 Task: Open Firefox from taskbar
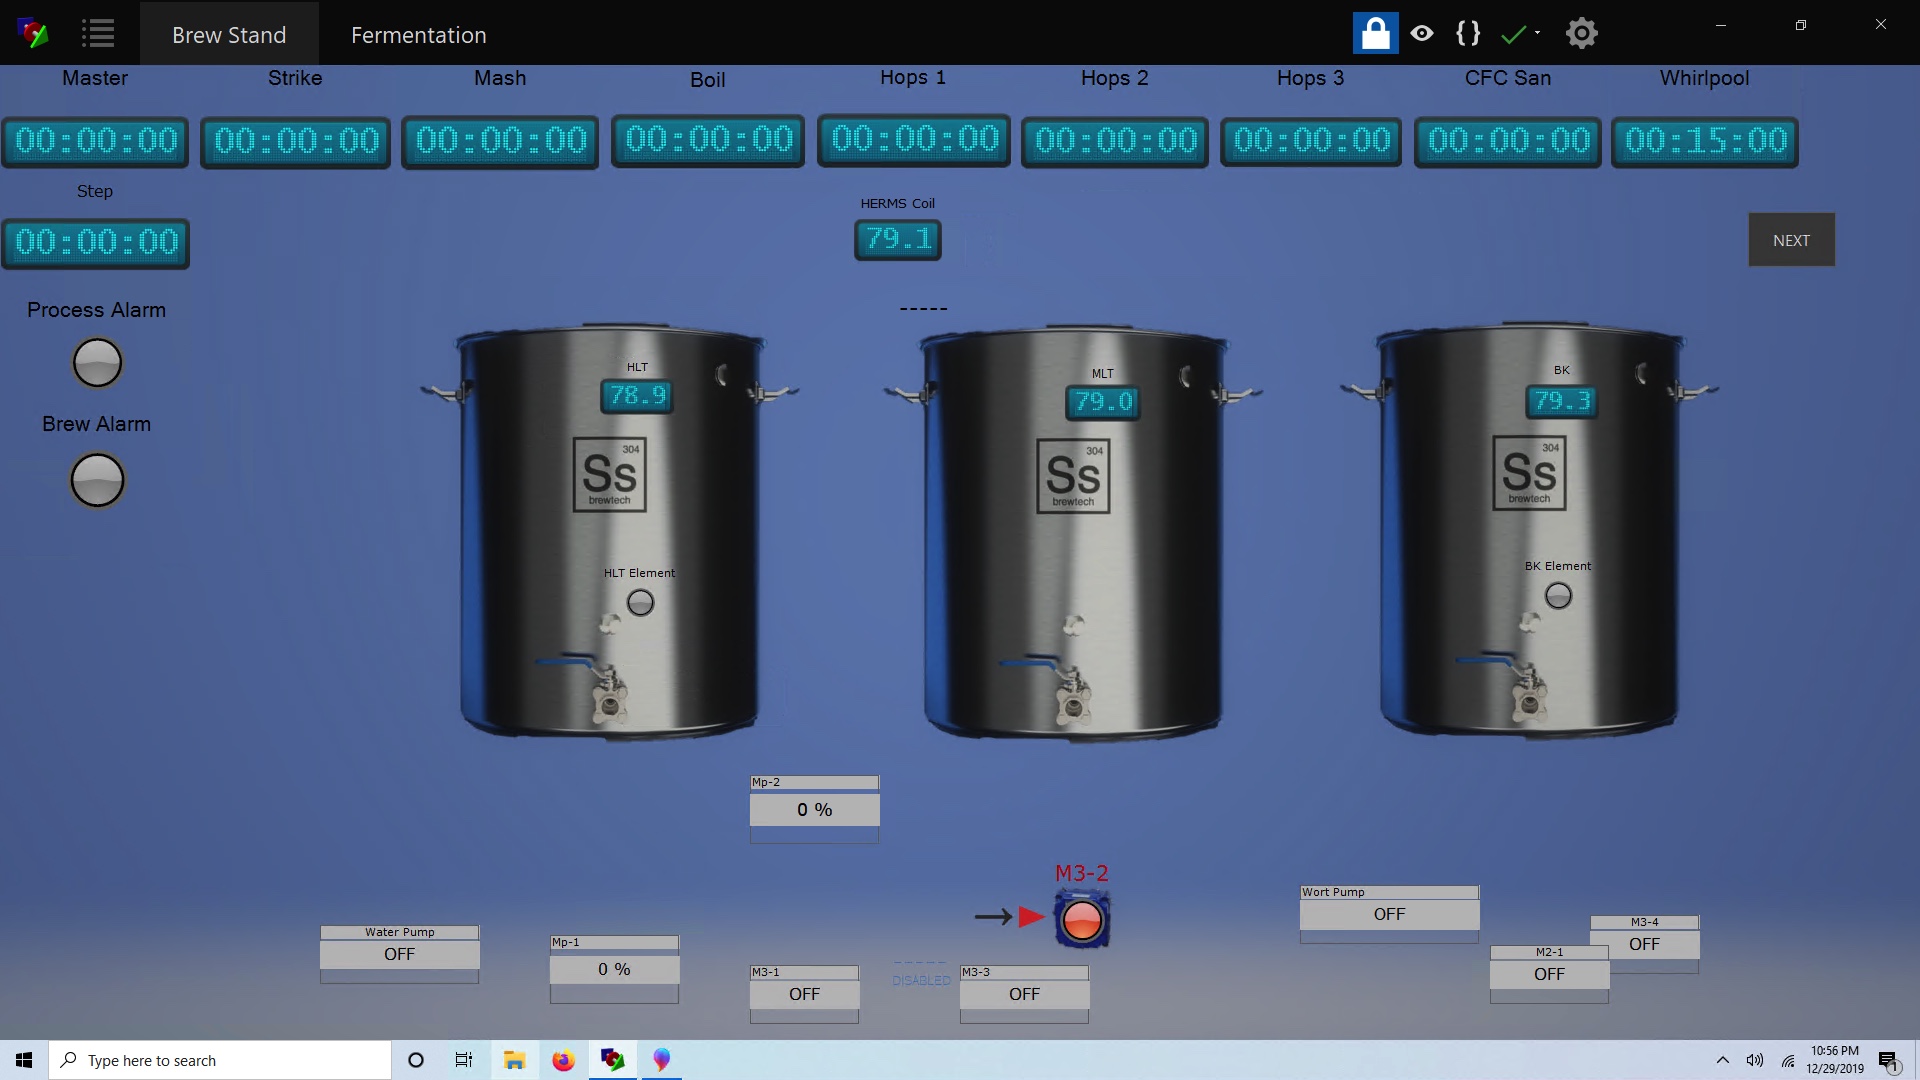[x=564, y=1060]
